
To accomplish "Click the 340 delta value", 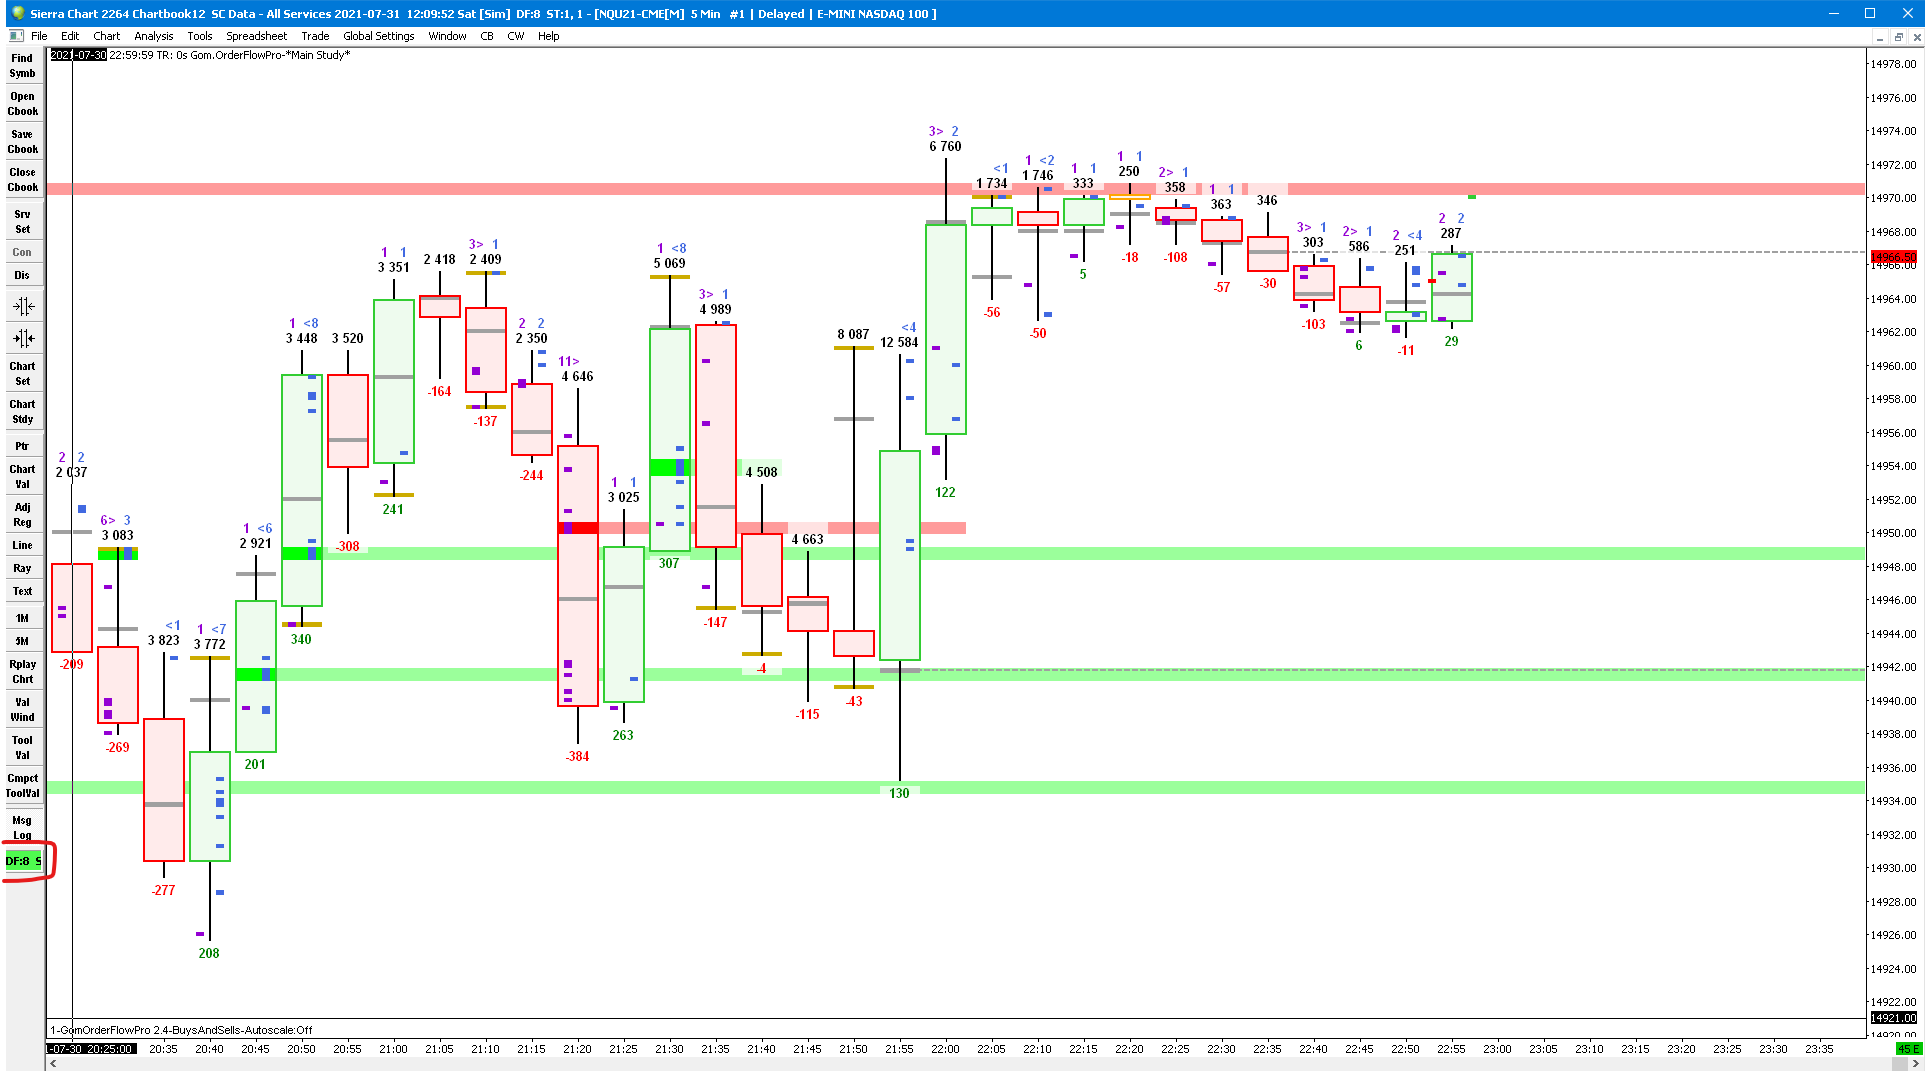I will (301, 639).
